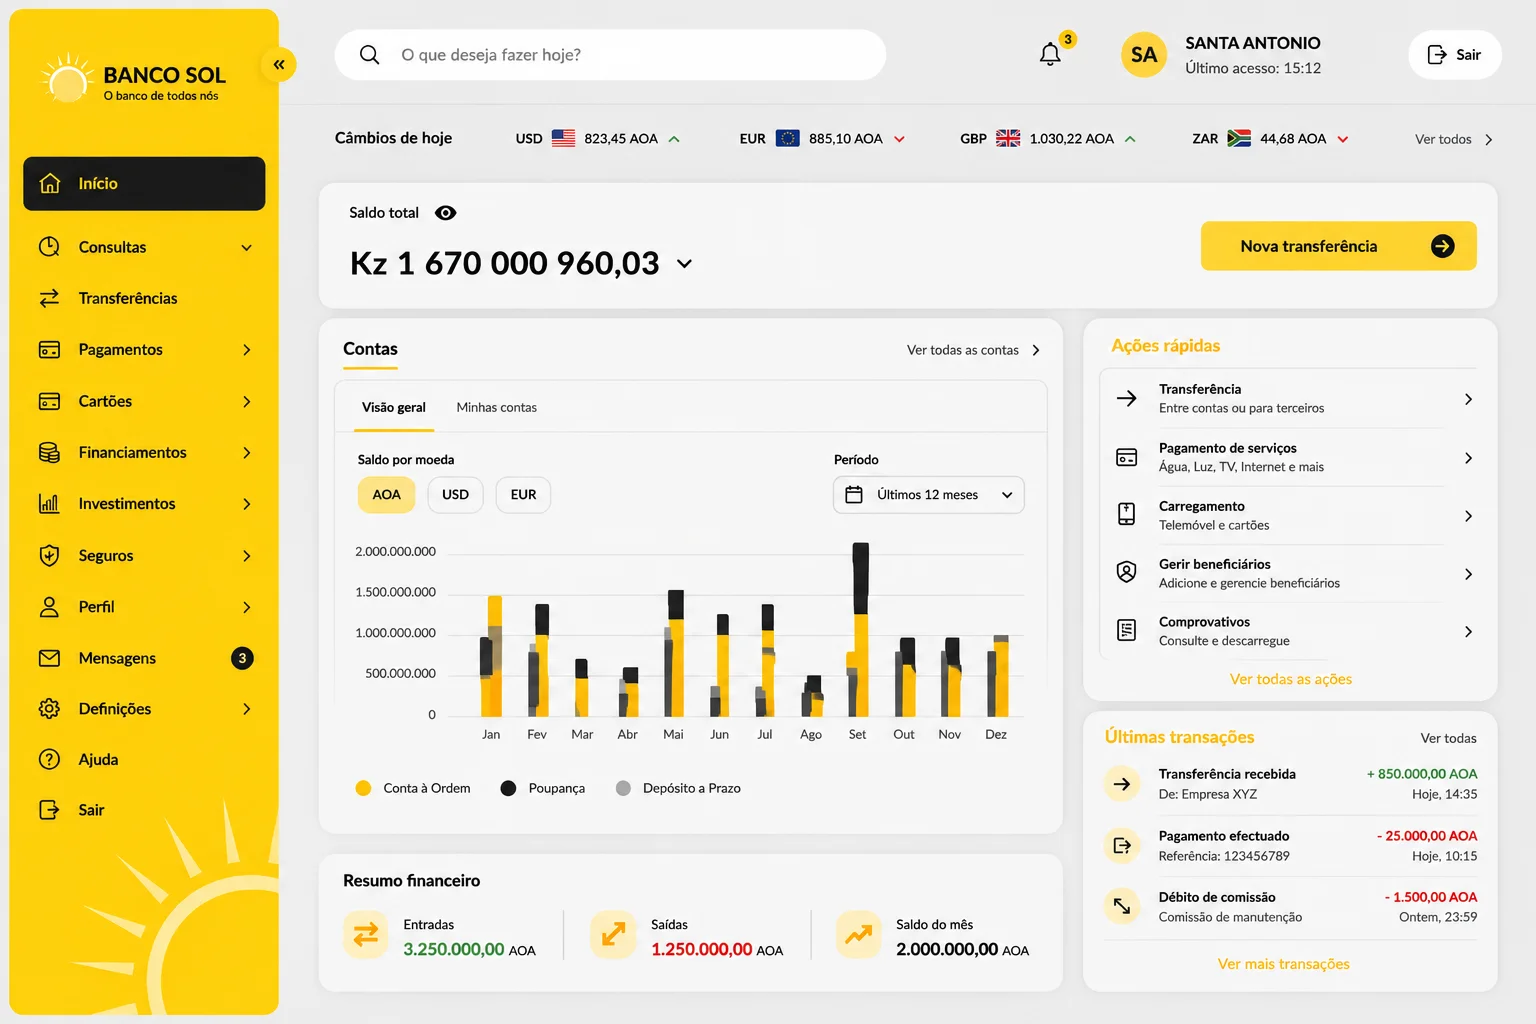Click the Comprovativos document icon
The width and height of the screenshot is (1536, 1024).
(1126, 630)
